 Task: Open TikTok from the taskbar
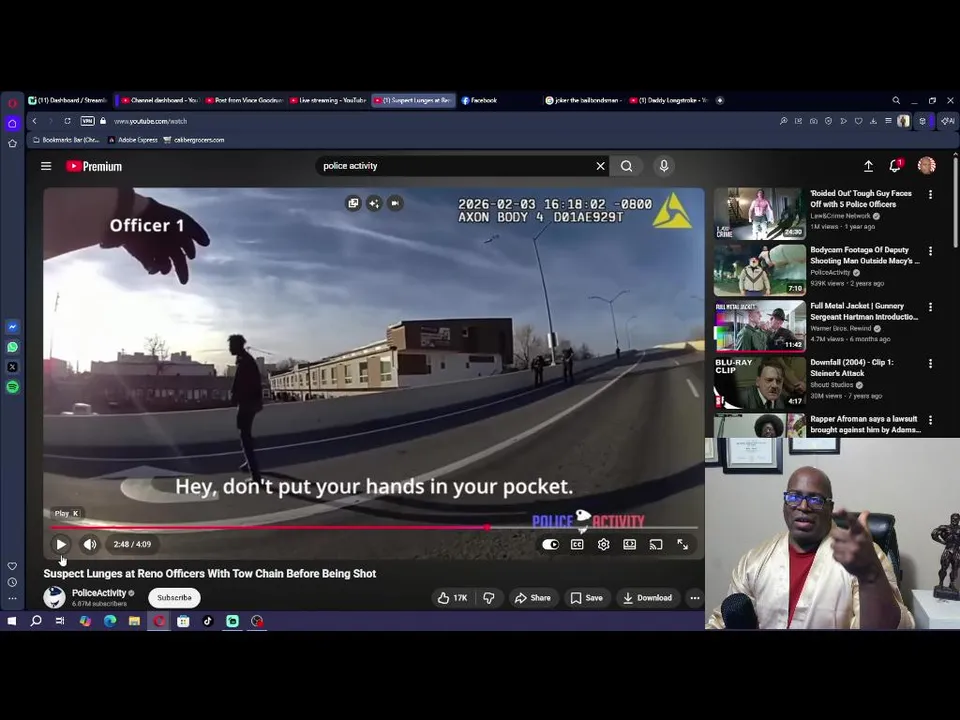(208, 621)
